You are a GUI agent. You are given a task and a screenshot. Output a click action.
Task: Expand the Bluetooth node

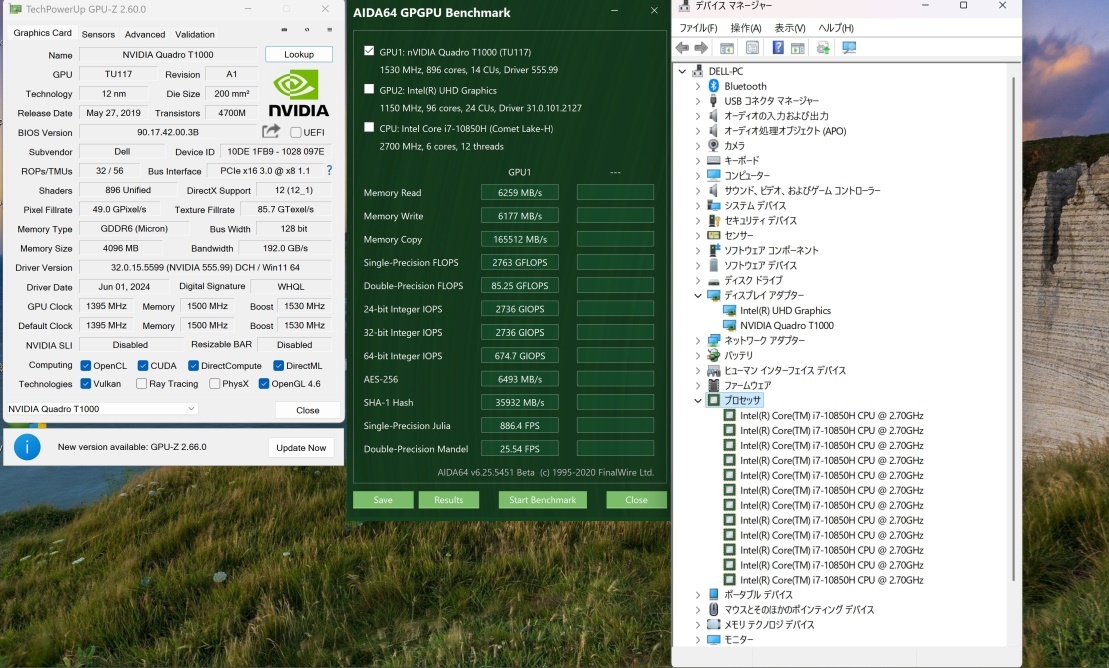point(697,86)
